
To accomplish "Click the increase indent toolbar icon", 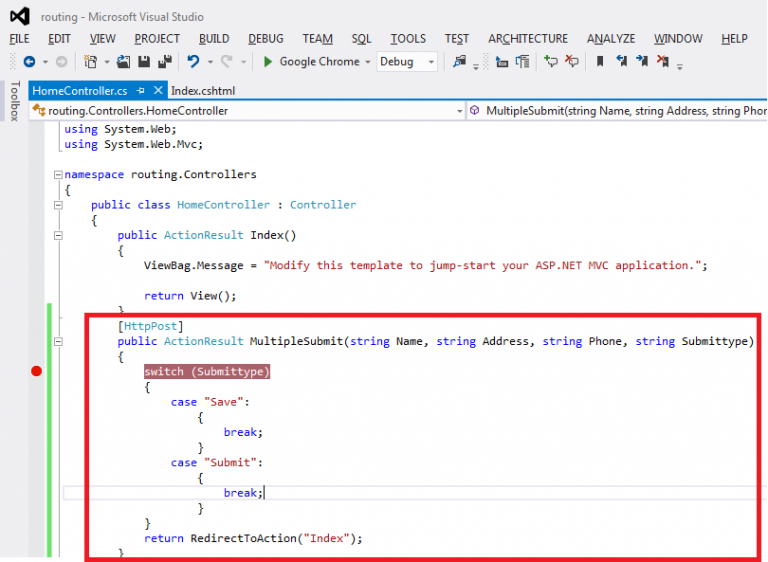I will [x=523, y=62].
